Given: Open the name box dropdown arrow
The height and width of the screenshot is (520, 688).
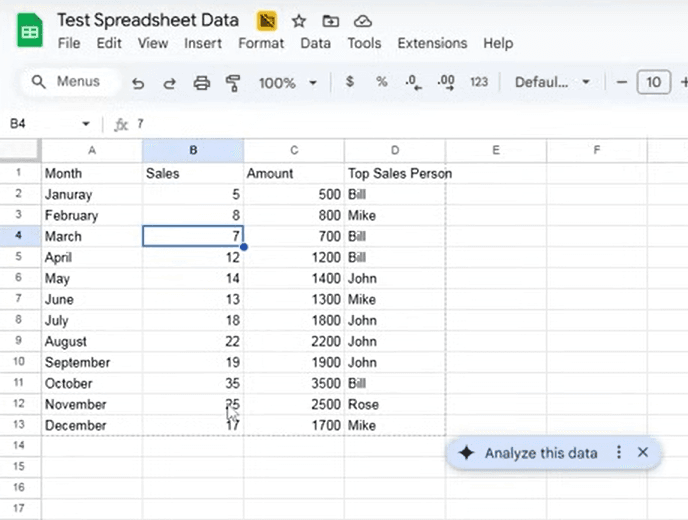Looking at the screenshot, I should point(86,124).
